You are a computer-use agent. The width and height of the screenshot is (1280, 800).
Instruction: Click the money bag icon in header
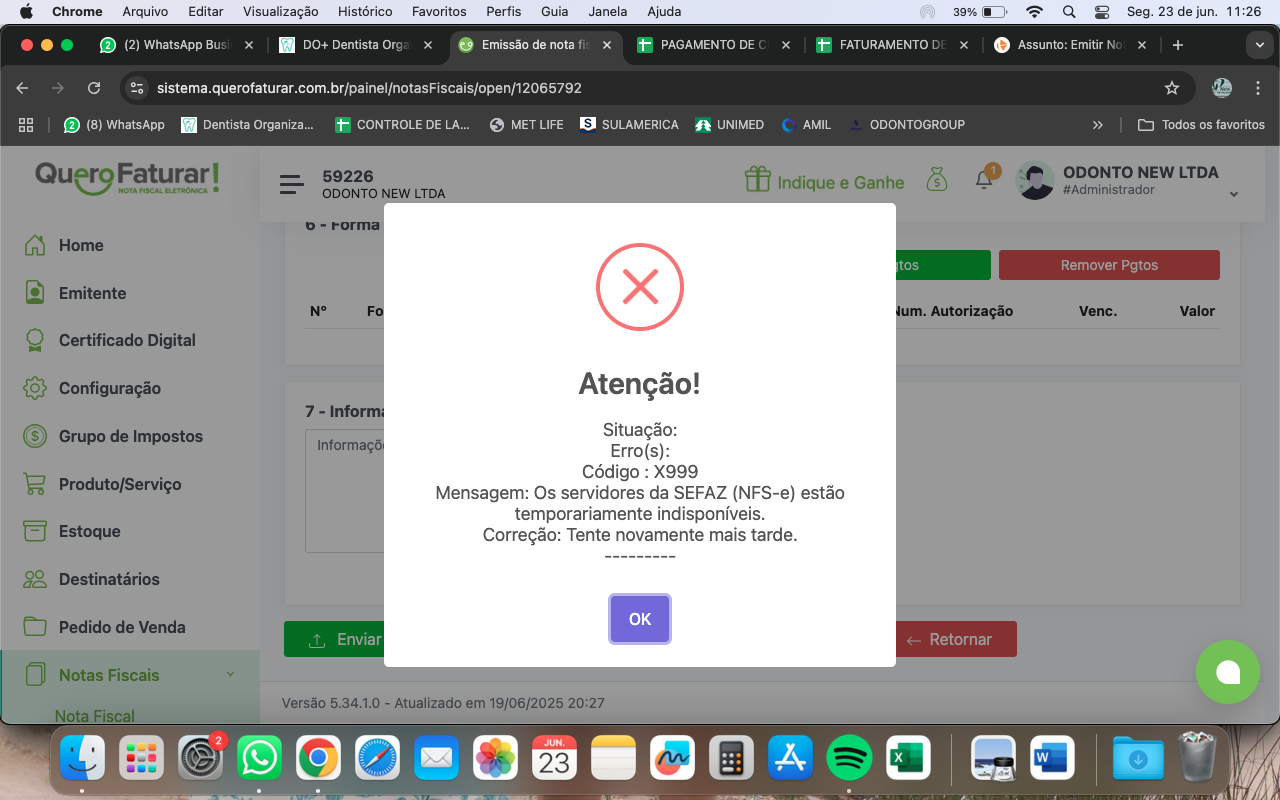936,180
